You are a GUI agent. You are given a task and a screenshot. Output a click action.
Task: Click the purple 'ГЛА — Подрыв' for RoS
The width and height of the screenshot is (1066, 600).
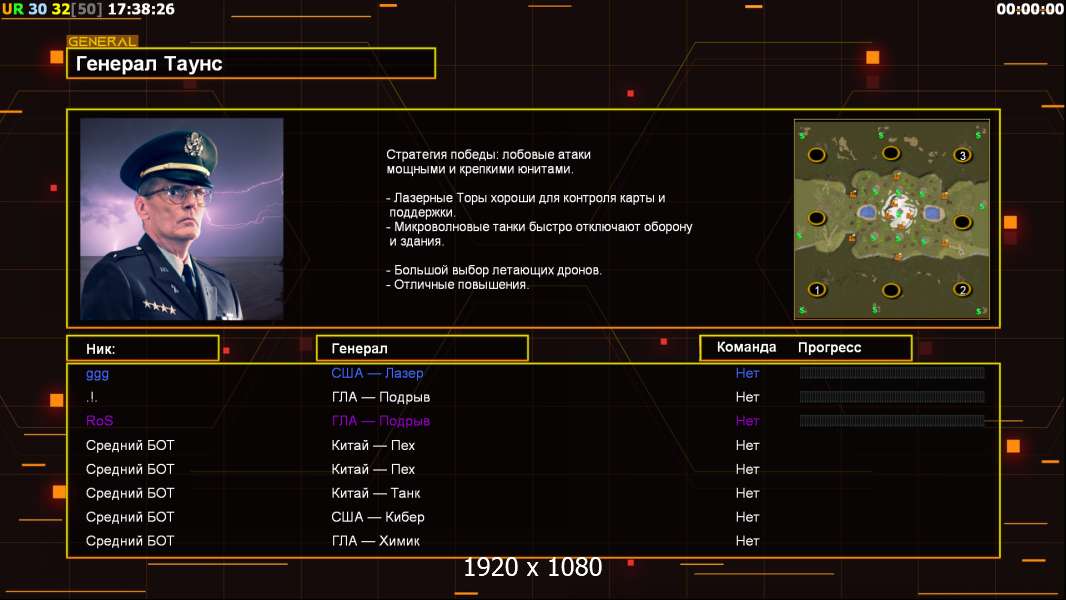pos(380,421)
